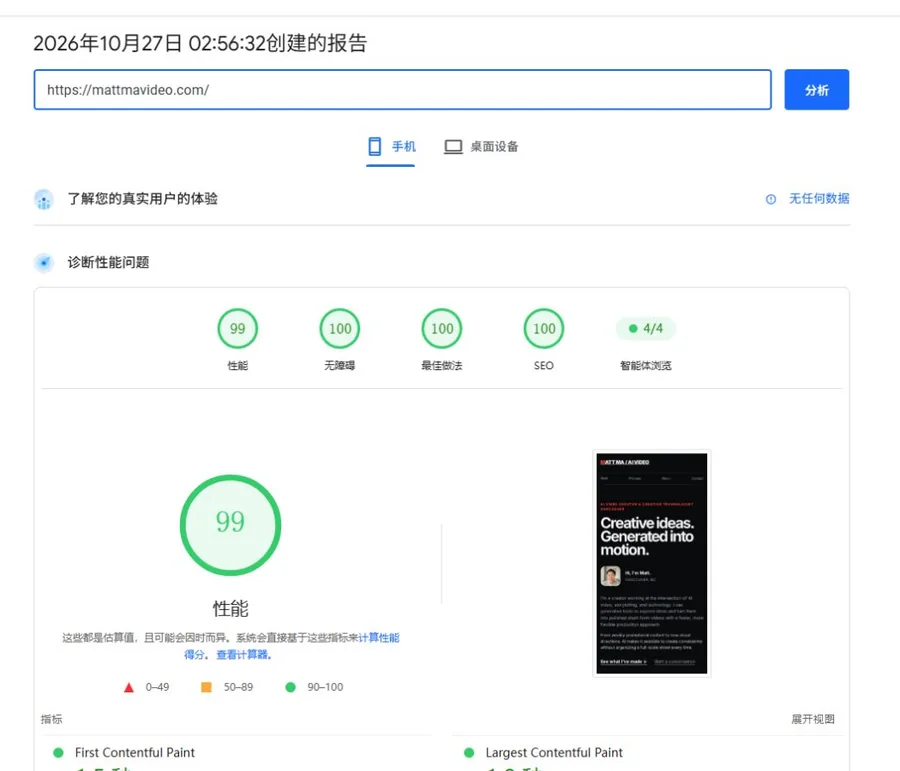Select the 99 性能 score gauge

[x=237, y=328]
